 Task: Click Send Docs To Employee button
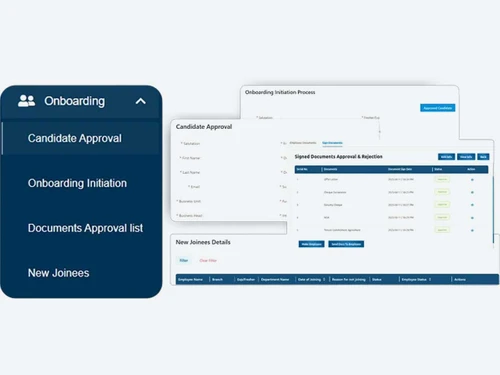[x=346, y=244]
